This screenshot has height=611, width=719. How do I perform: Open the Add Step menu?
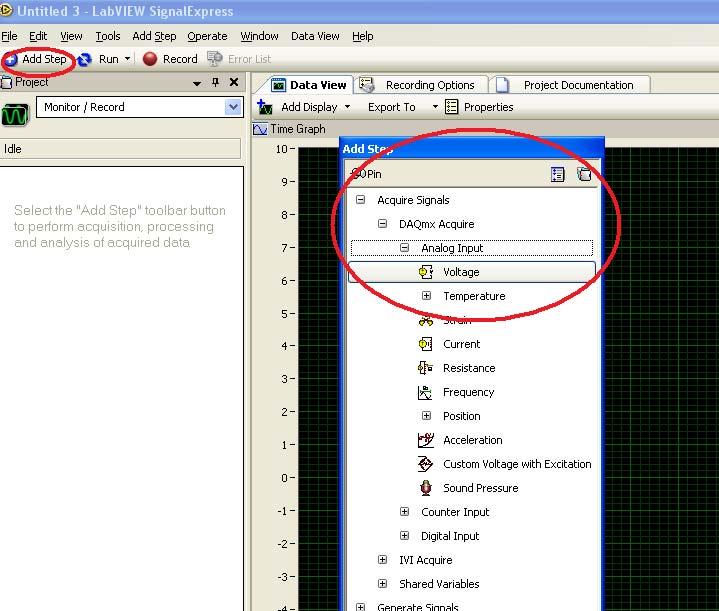[x=154, y=36]
